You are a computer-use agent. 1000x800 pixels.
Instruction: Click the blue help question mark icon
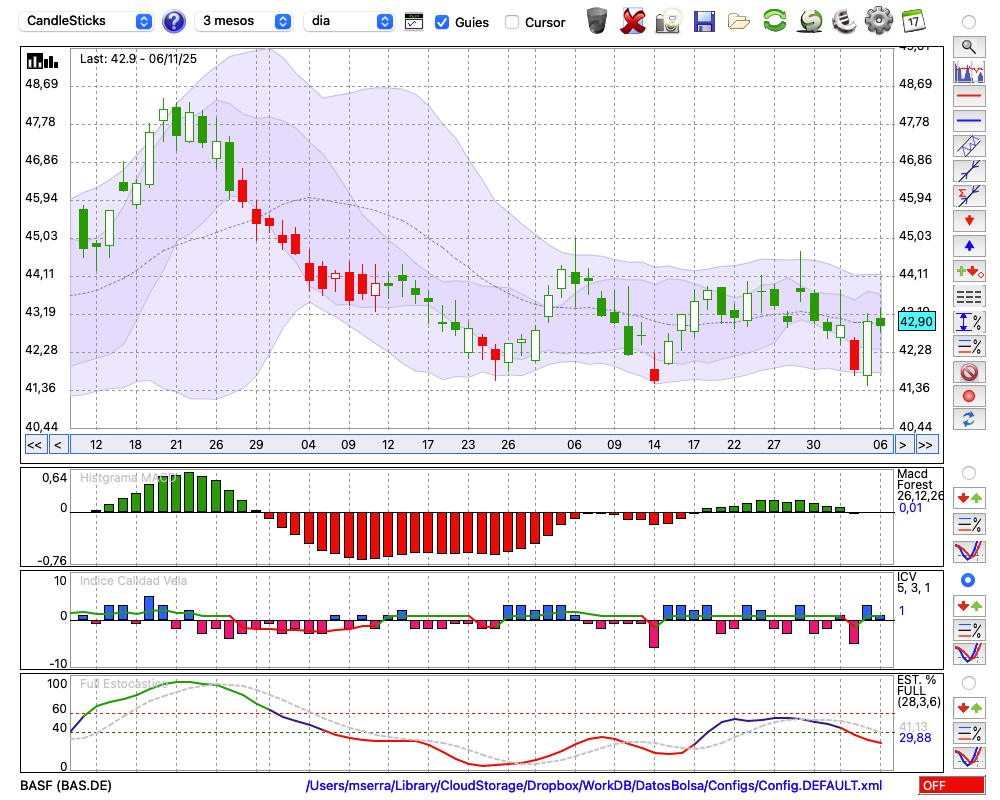(x=174, y=21)
